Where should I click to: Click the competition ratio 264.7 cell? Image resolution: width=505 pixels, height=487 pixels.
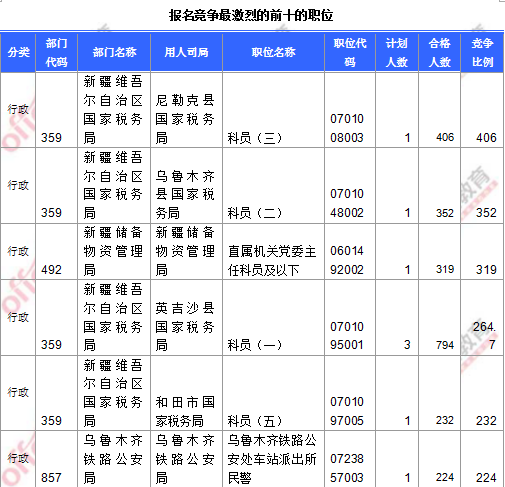coord(482,318)
